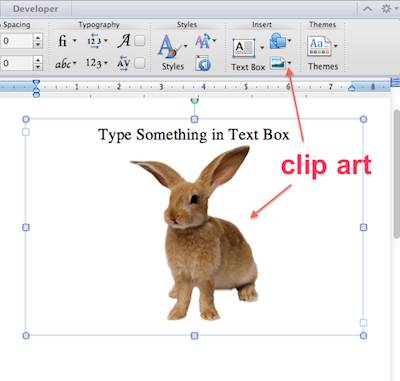Click the upper Spacing value field
The width and height of the screenshot is (400, 381).
[x=16, y=41]
